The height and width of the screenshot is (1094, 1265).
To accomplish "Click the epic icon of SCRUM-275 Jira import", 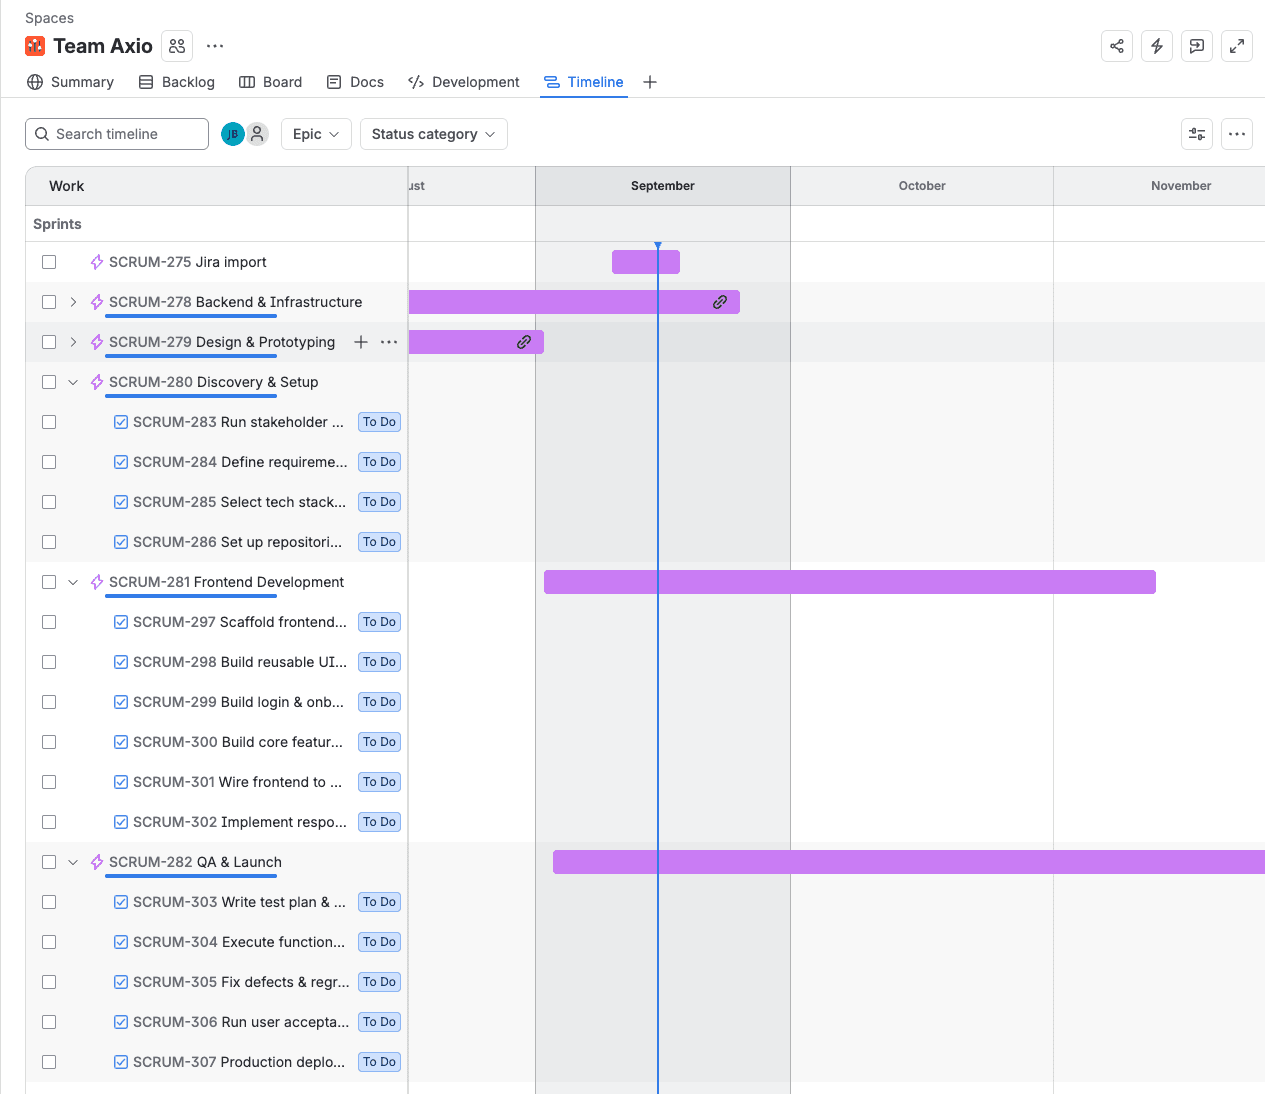I will tap(97, 262).
